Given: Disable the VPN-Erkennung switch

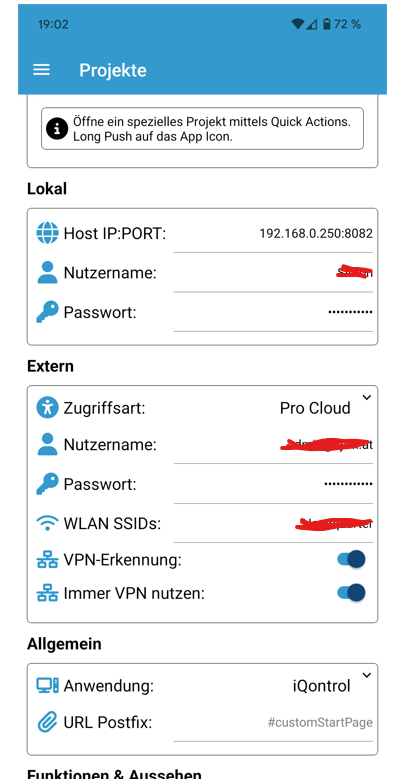Looking at the screenshot, I should click(x=351, y=559).
